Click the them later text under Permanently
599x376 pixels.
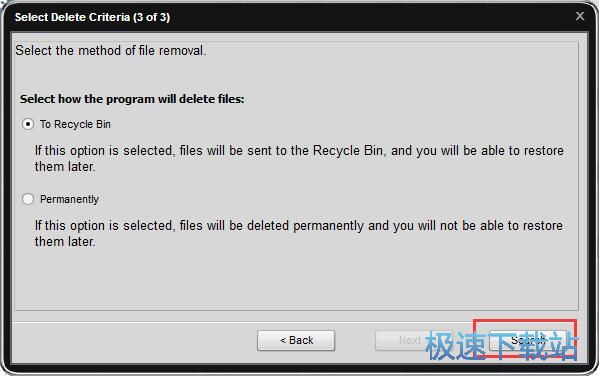click(65, 241)
